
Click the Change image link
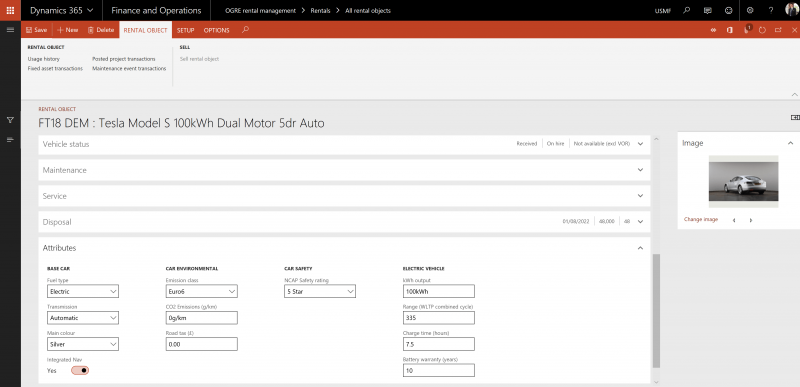(701, 219)
